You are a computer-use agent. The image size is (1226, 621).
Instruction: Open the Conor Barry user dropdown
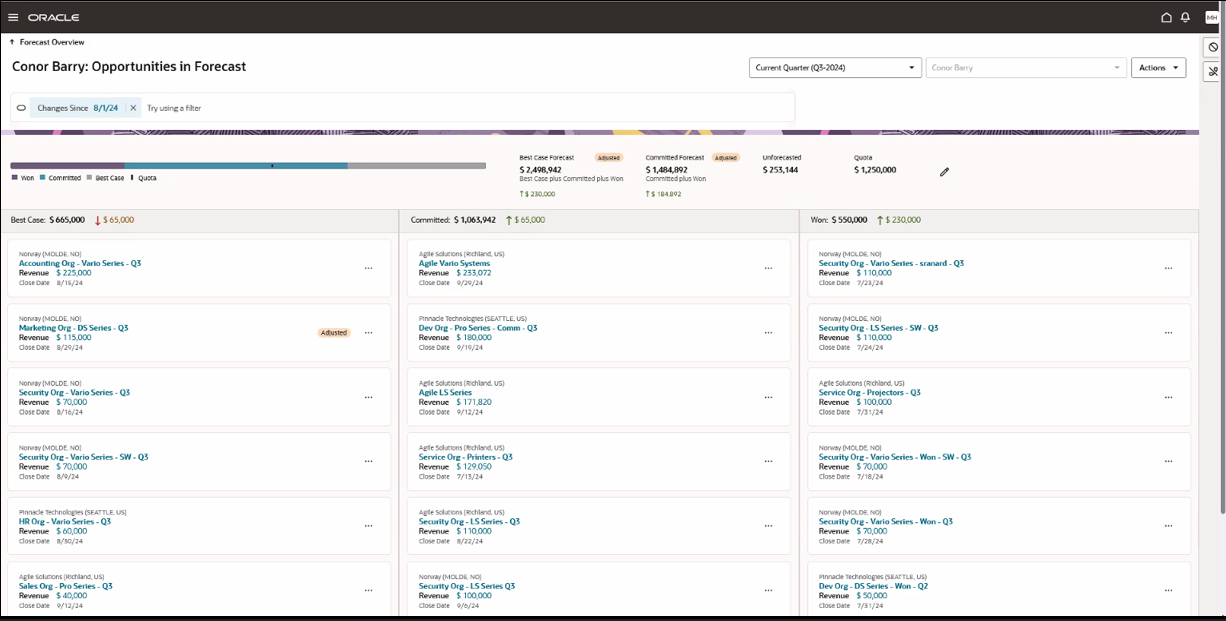[1027, 68]
